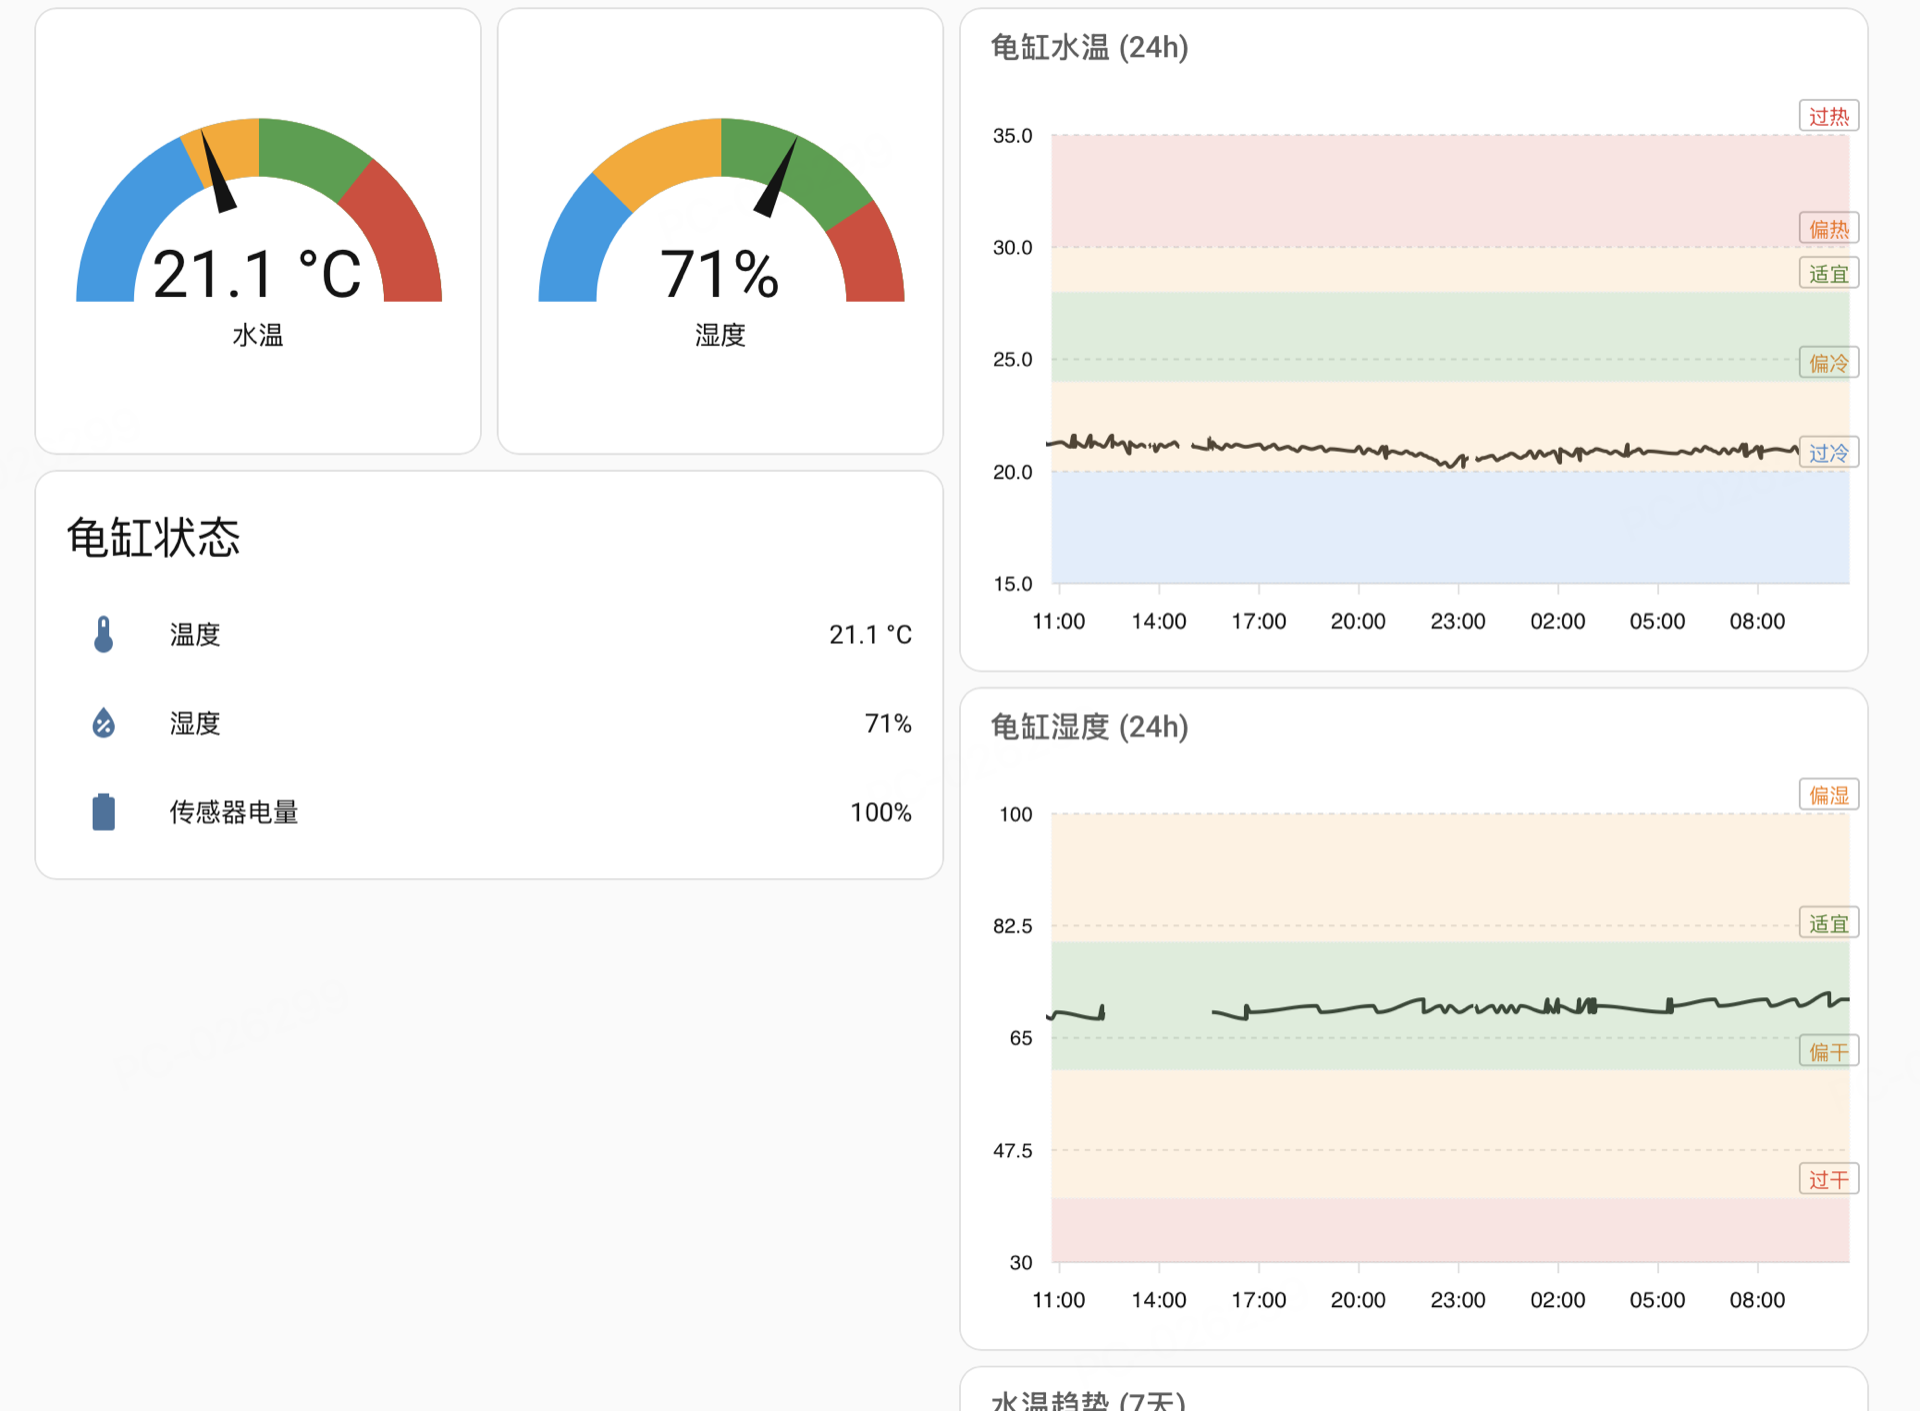Image resolution: width=1920 pixels, height=1411 pixels.
Task: Click the thermometer icon beside 温度
Action: 103,634
